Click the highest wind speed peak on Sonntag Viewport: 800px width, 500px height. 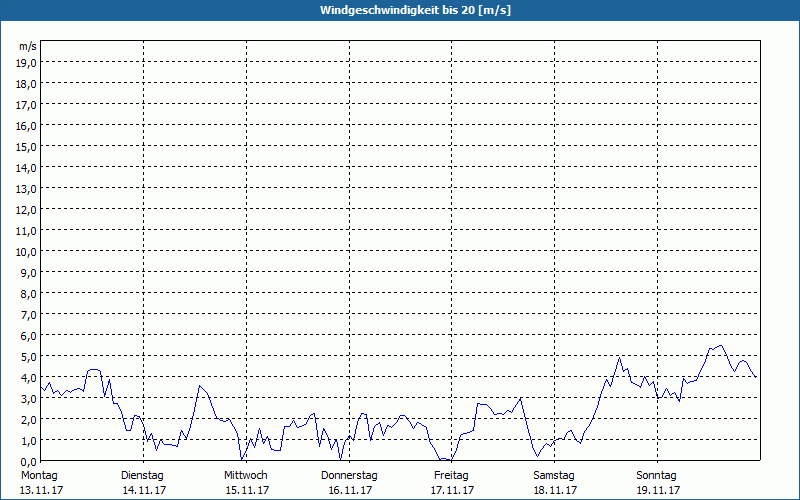point(720,346)
